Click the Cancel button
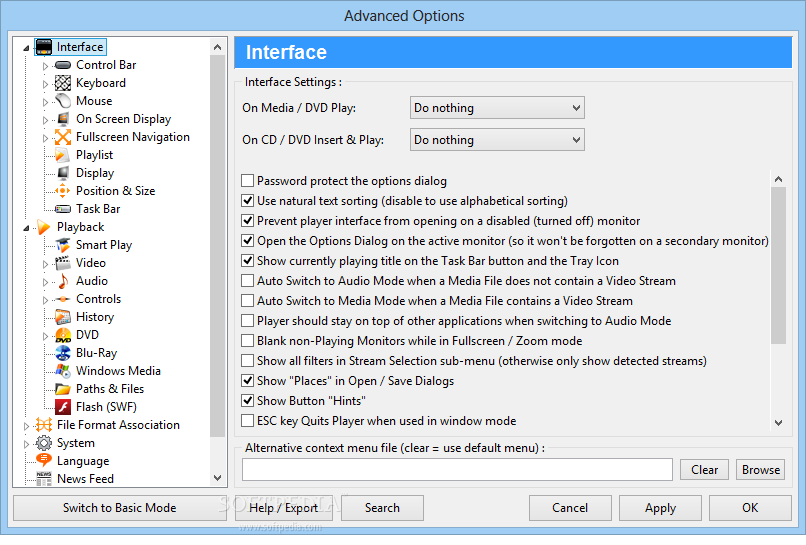The image size is (806, 545). click(570, 508)
